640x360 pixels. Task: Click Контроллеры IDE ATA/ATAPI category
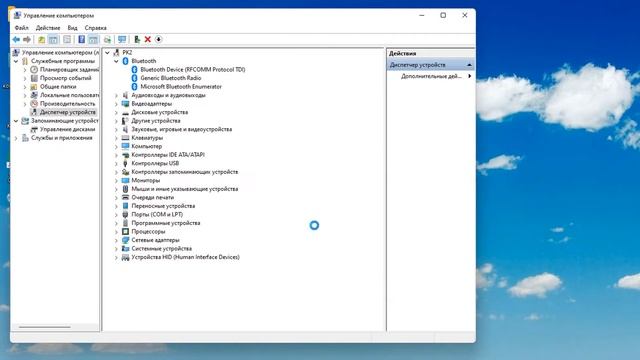click(x=168, y=155)
